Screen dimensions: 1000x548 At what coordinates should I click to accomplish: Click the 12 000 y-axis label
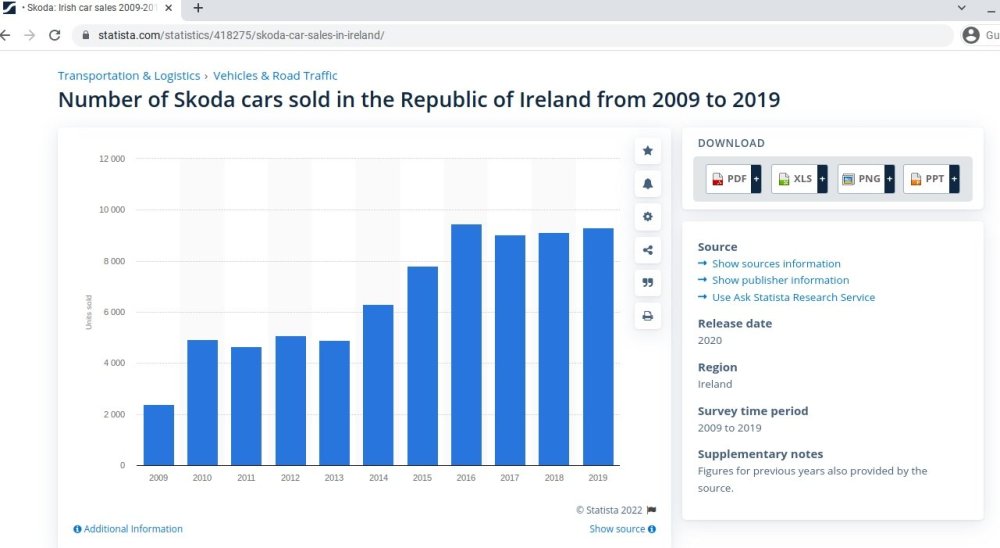[112, 159]
